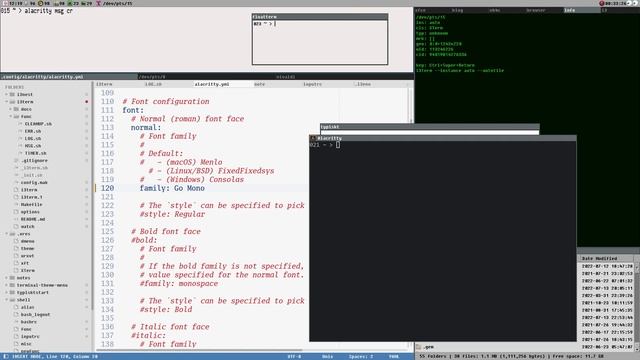Click the floatterm floating window title bar
This screenshot has height=360, width=640.
(x=320, y=17)
